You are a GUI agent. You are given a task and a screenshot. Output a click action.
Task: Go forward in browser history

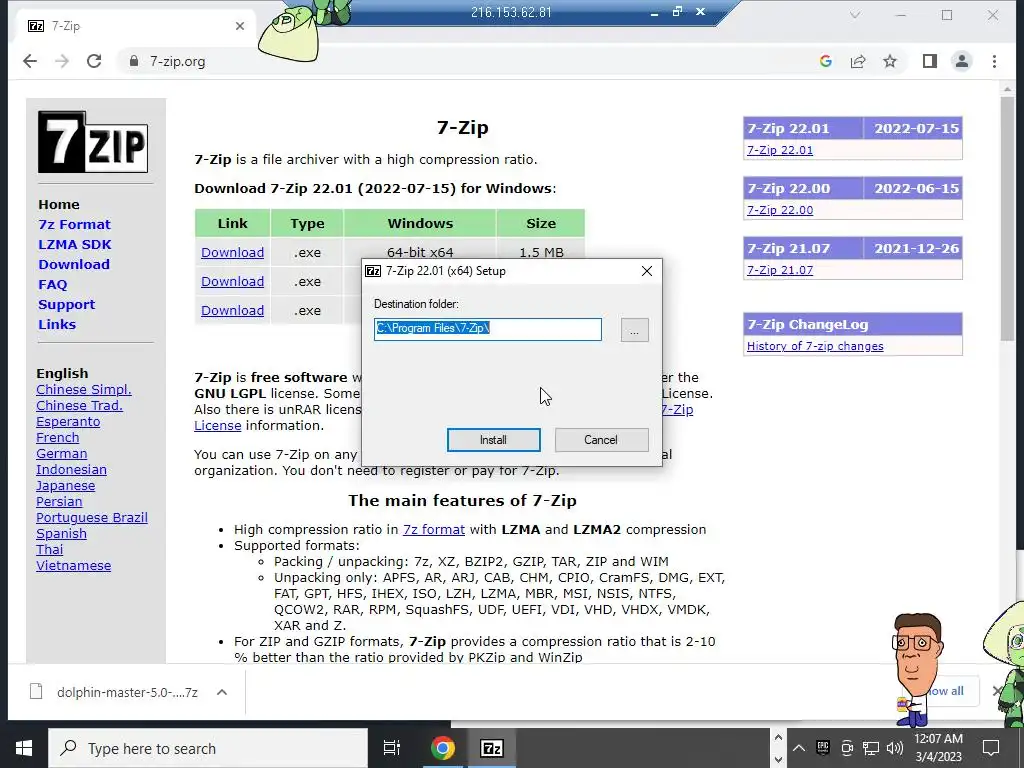tap(62, 61)
